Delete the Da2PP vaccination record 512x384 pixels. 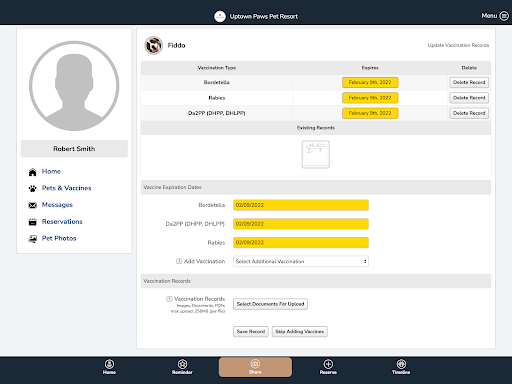tap(469, 113)
